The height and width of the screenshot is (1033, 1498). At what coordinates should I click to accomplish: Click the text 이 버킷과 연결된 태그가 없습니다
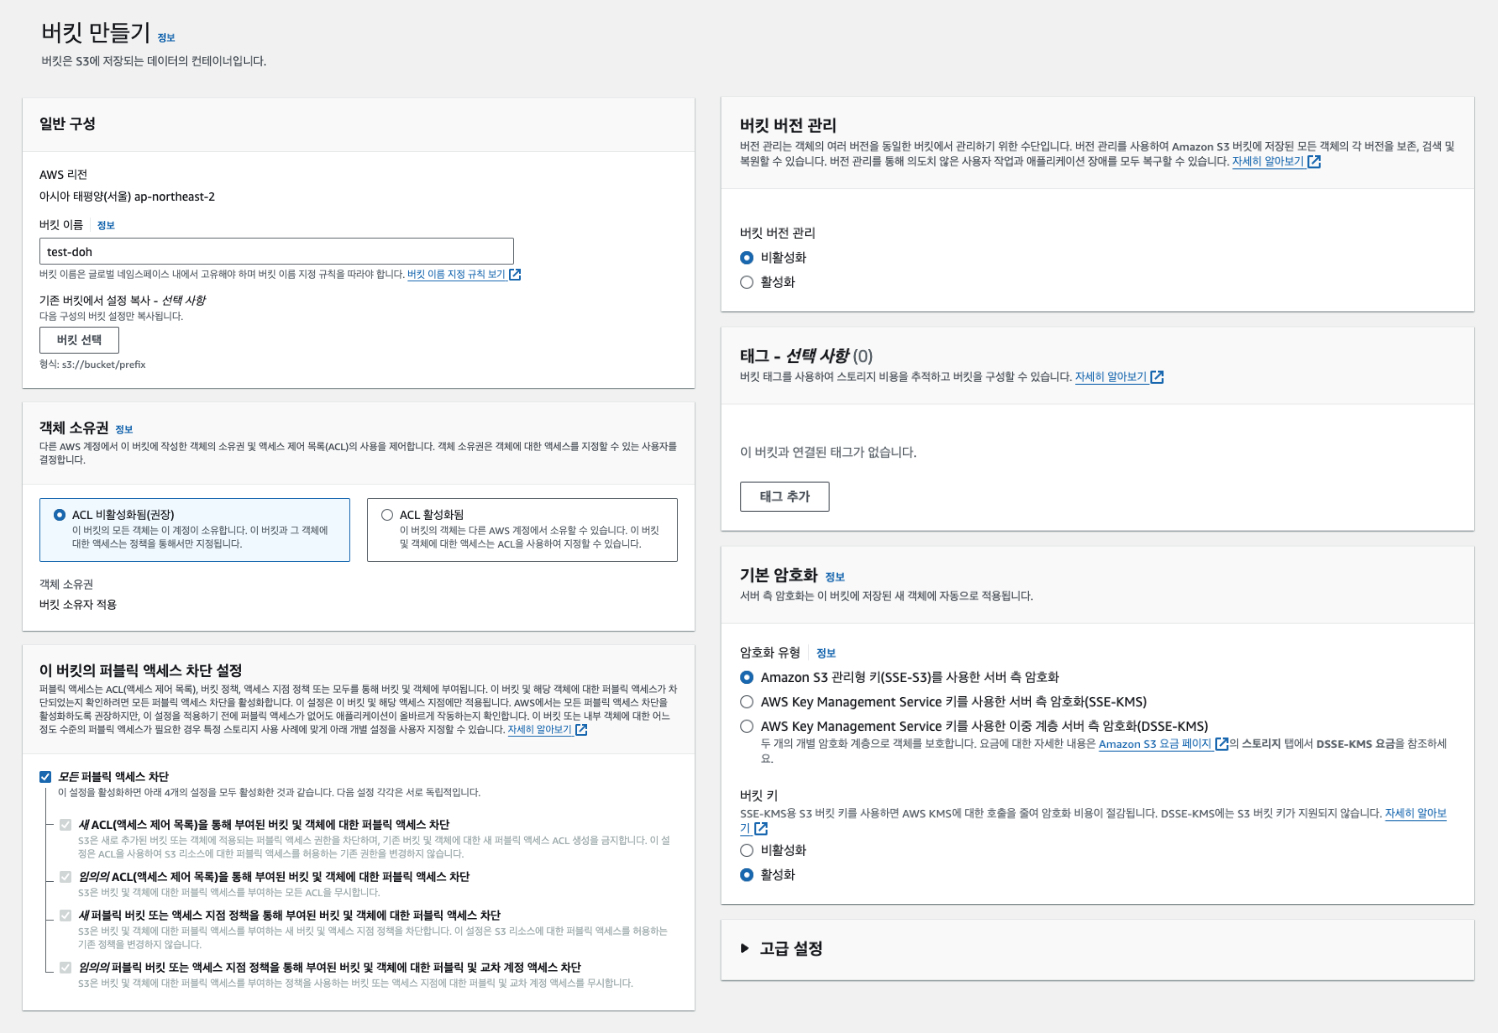[828, 452]
